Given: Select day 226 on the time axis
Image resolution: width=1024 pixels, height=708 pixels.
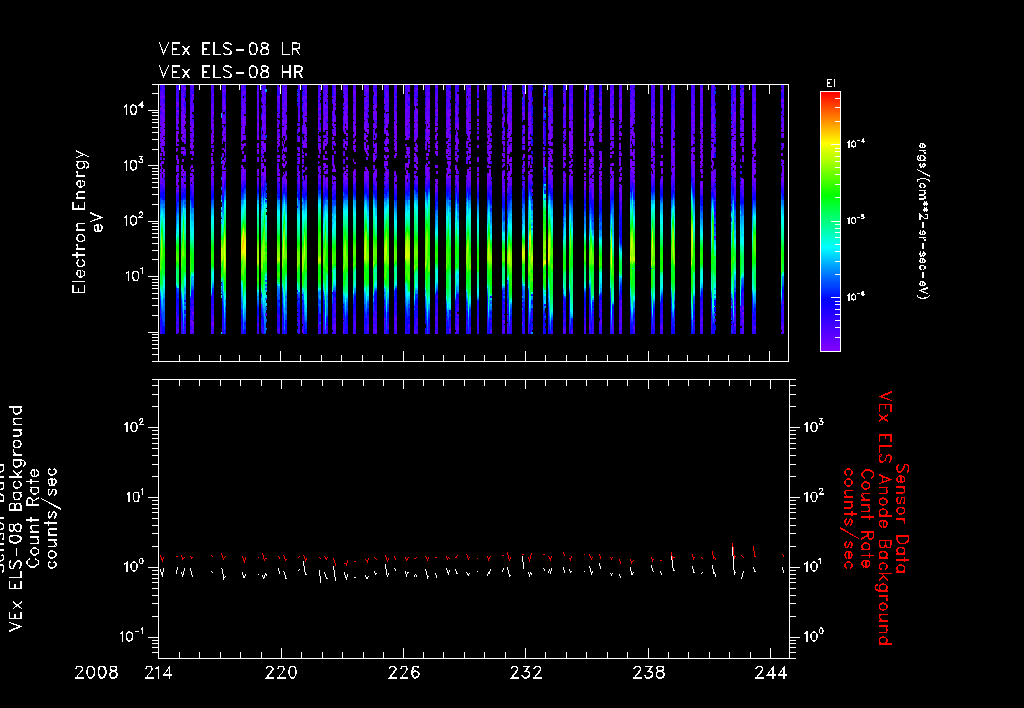Looking at the screenshot, I should 404,673.
